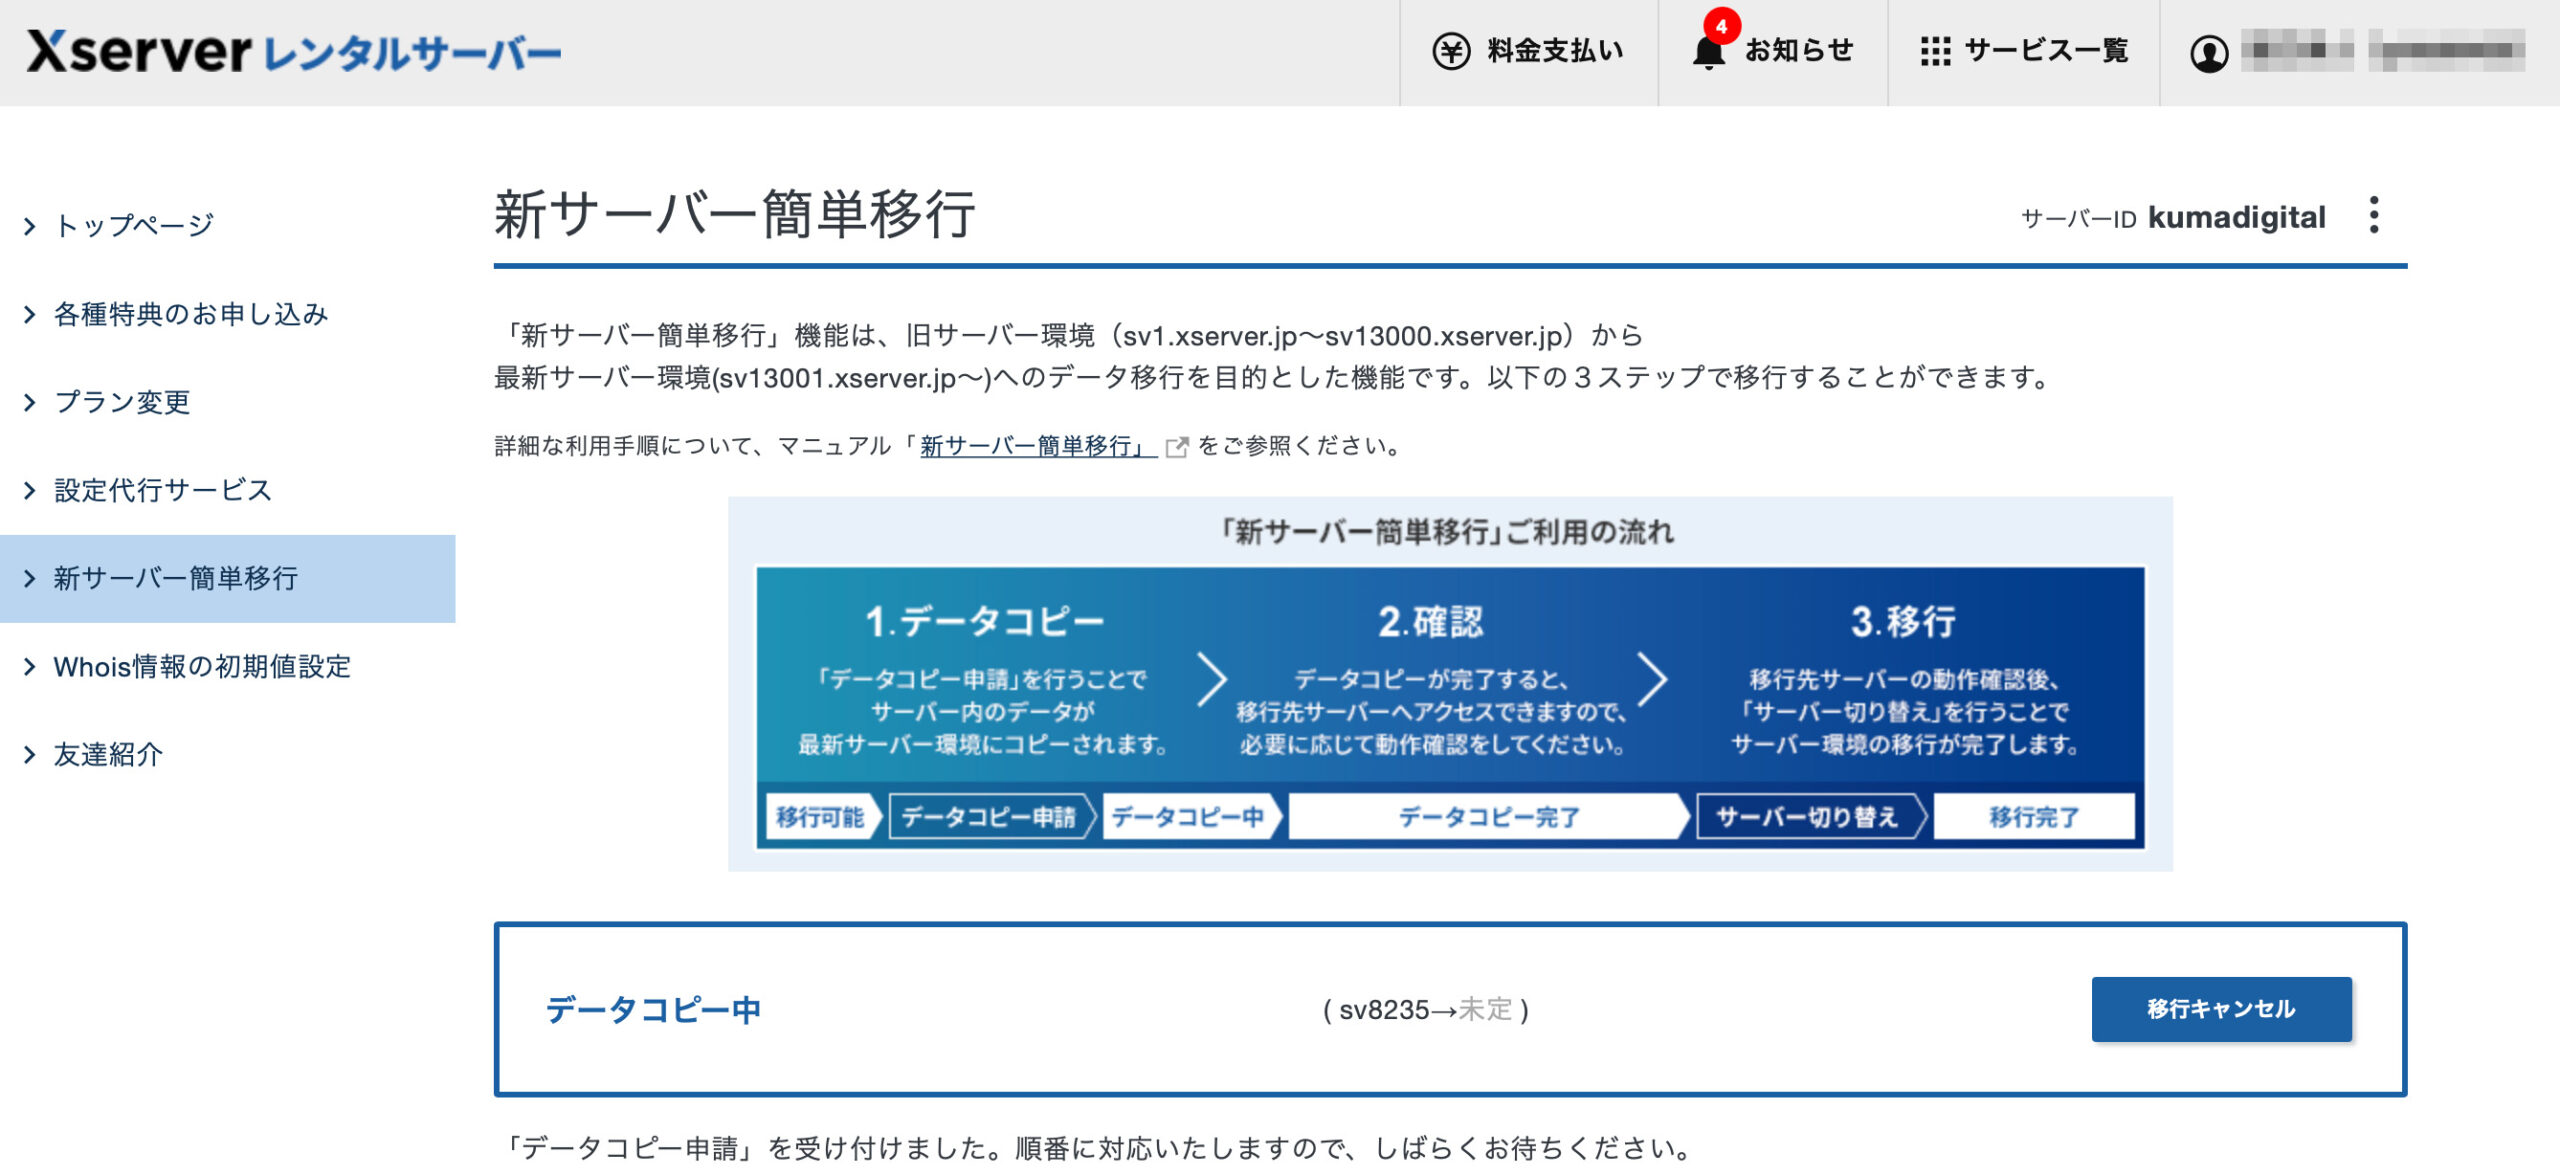This screenshot has width=2560, height=1175.
Task: Open the user account avatar icon
Action: (2209, 53)
